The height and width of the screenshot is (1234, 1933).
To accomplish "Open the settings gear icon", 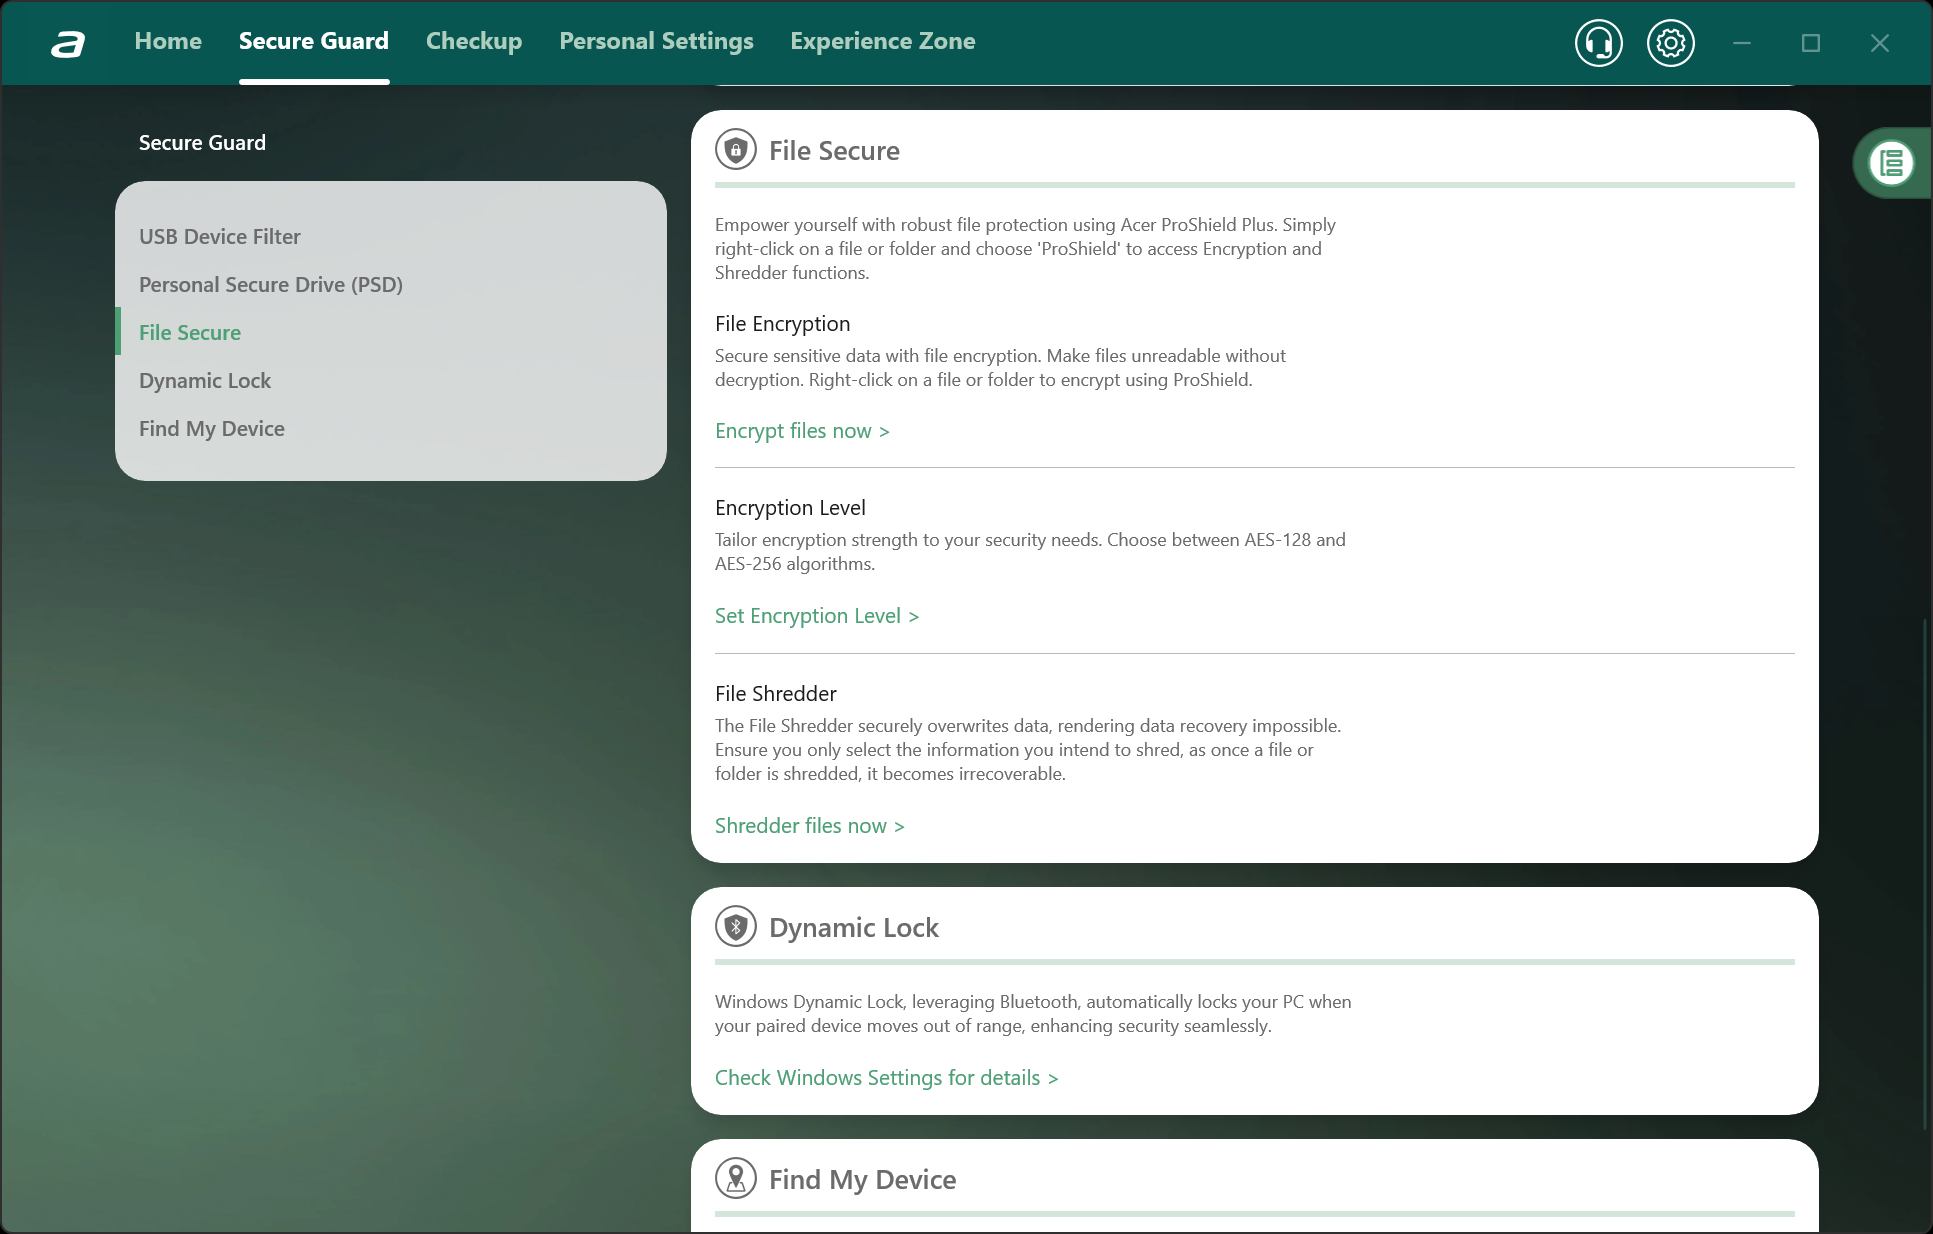I will pyautogui.click(x=1670, y=43).
